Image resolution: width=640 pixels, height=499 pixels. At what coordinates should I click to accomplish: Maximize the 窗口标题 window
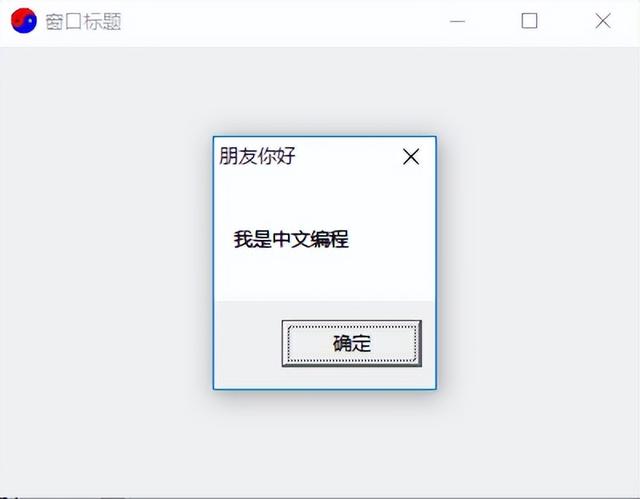529,21
